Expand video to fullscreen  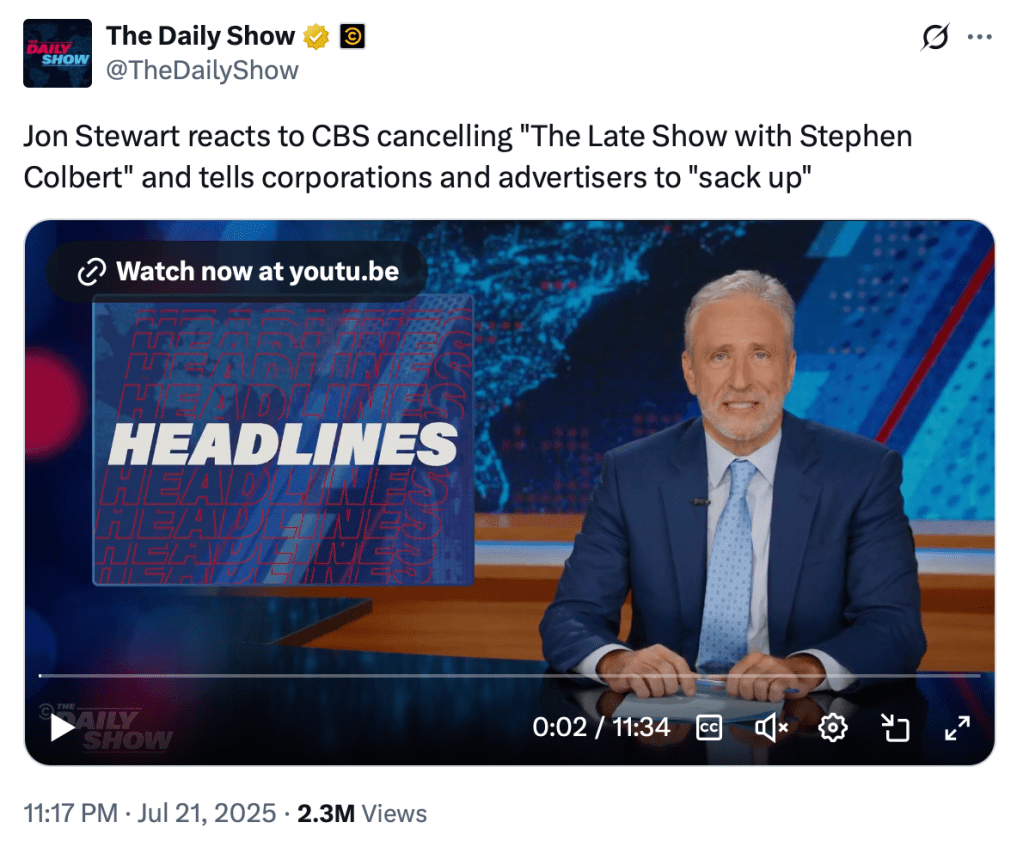pyautogui.click(x=957, y=728)
